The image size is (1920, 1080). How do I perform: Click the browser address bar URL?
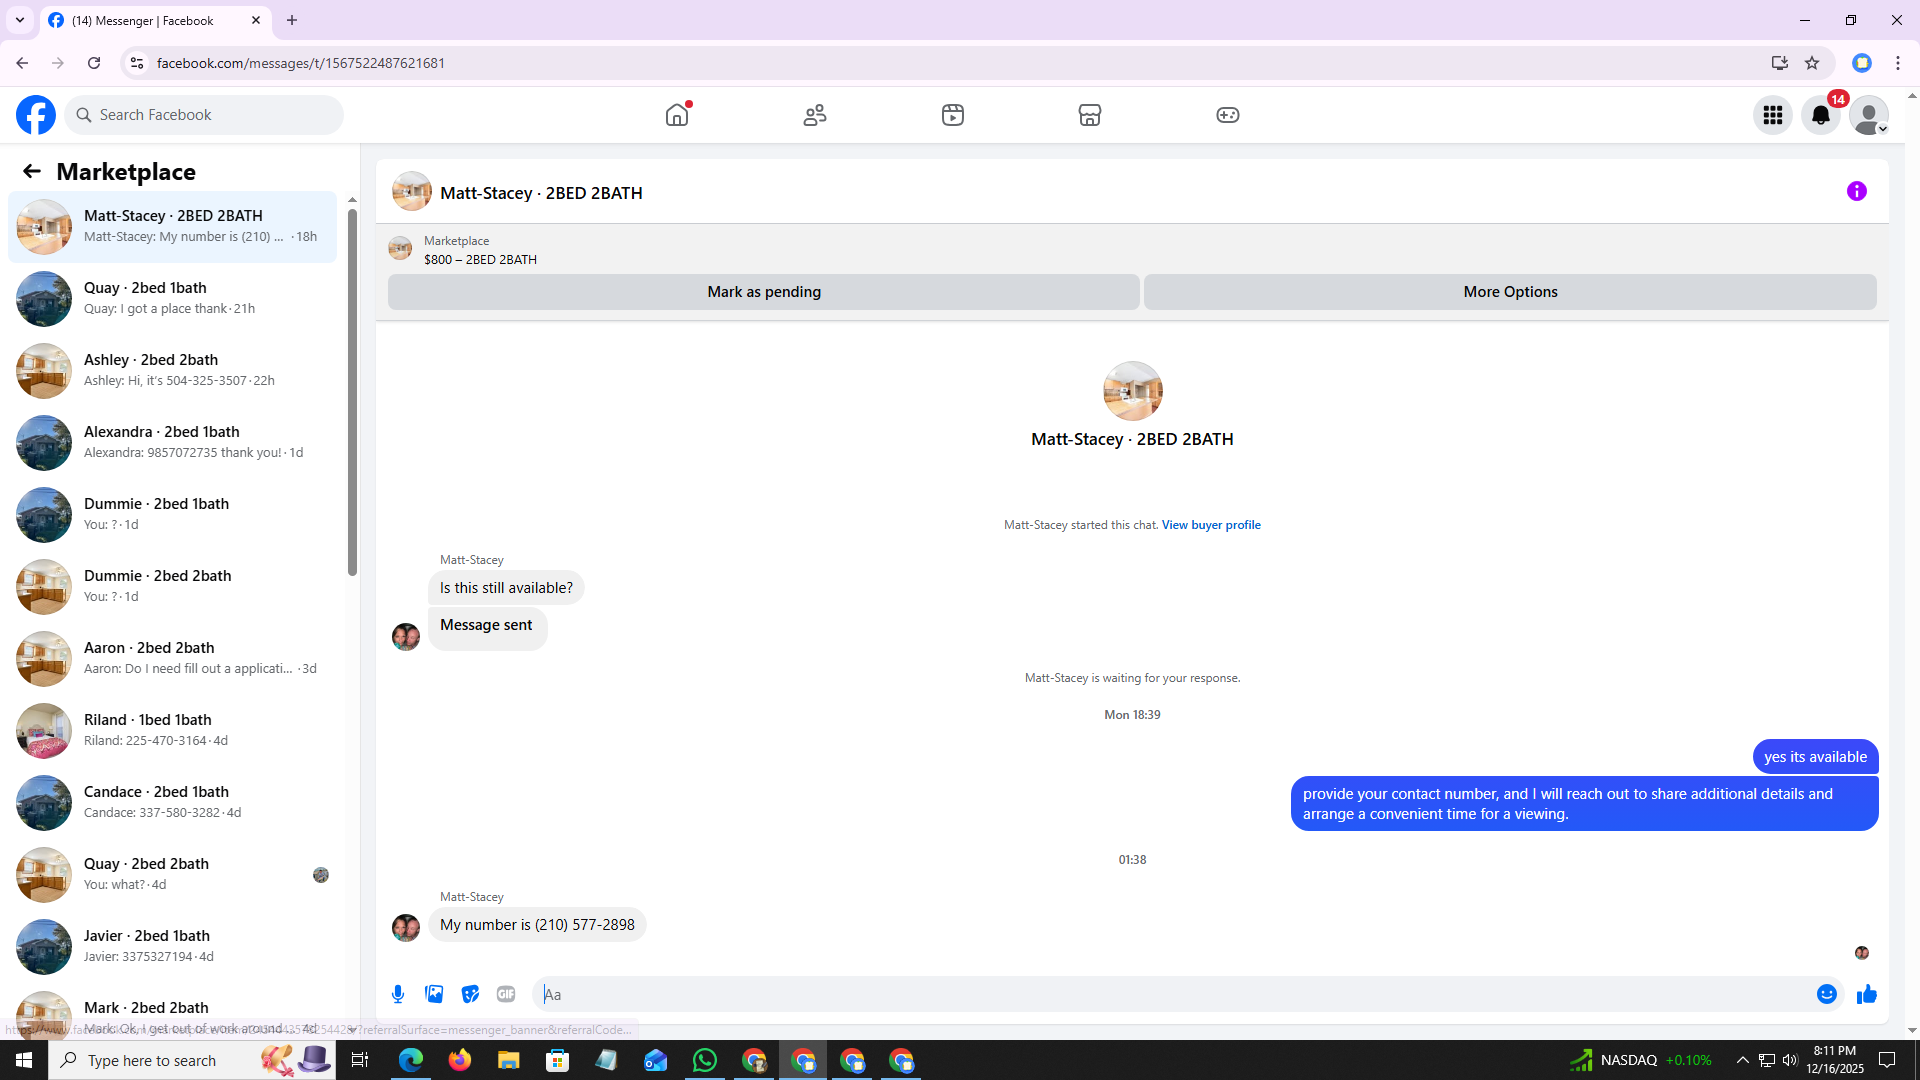coord(300,63)
